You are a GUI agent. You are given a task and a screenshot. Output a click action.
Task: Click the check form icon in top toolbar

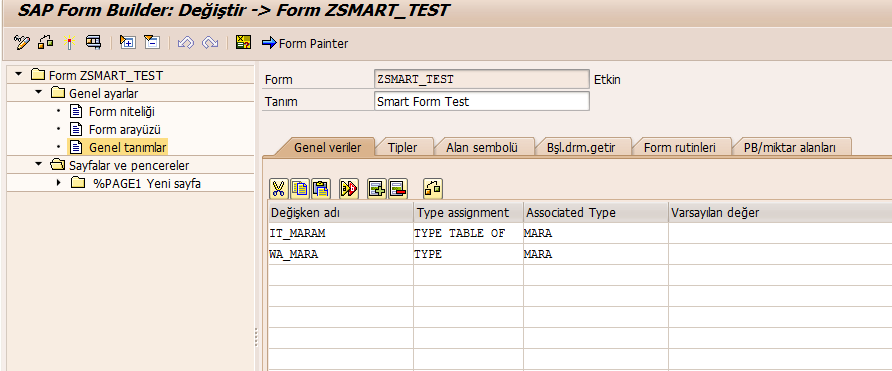pos(46,43)
